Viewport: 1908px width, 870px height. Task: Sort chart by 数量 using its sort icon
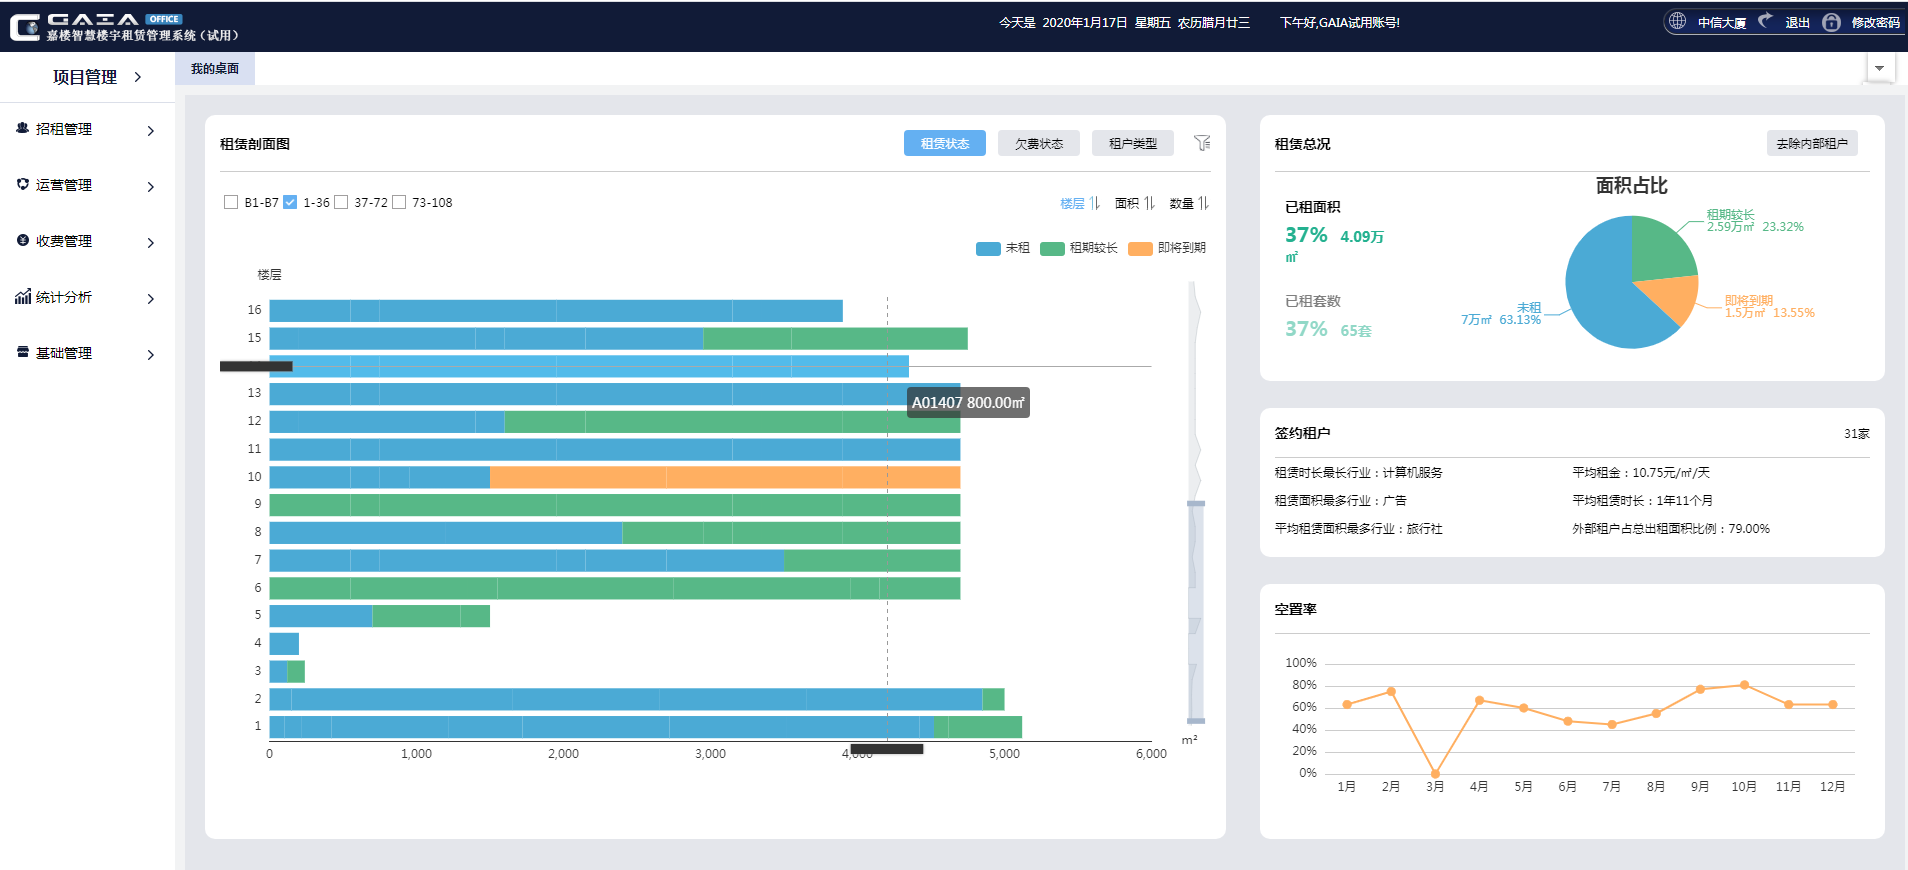tap(1204, 203)
